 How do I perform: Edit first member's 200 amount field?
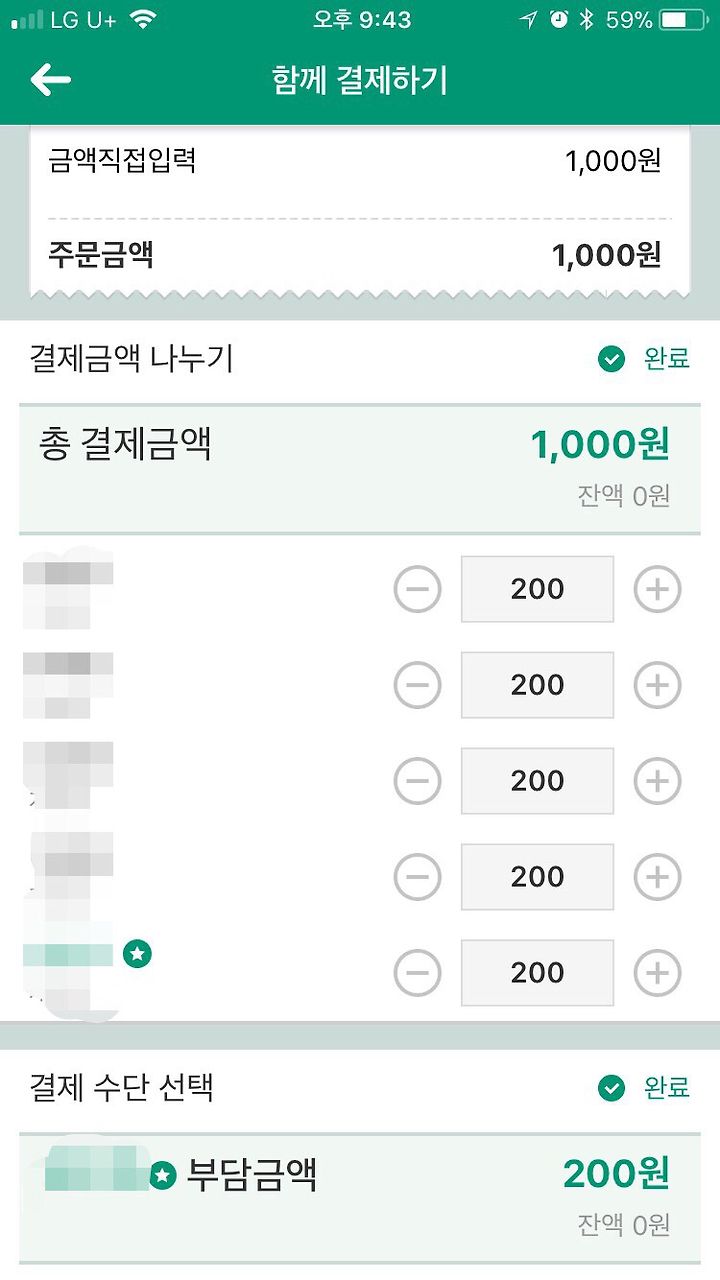537,590
